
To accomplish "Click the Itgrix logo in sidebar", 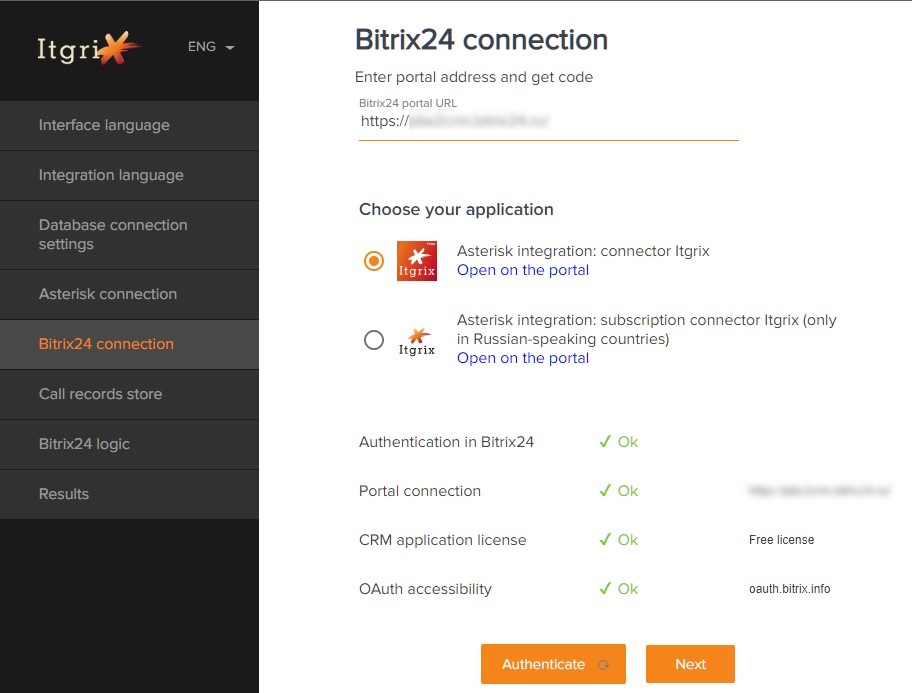I will tap(88, 48).
